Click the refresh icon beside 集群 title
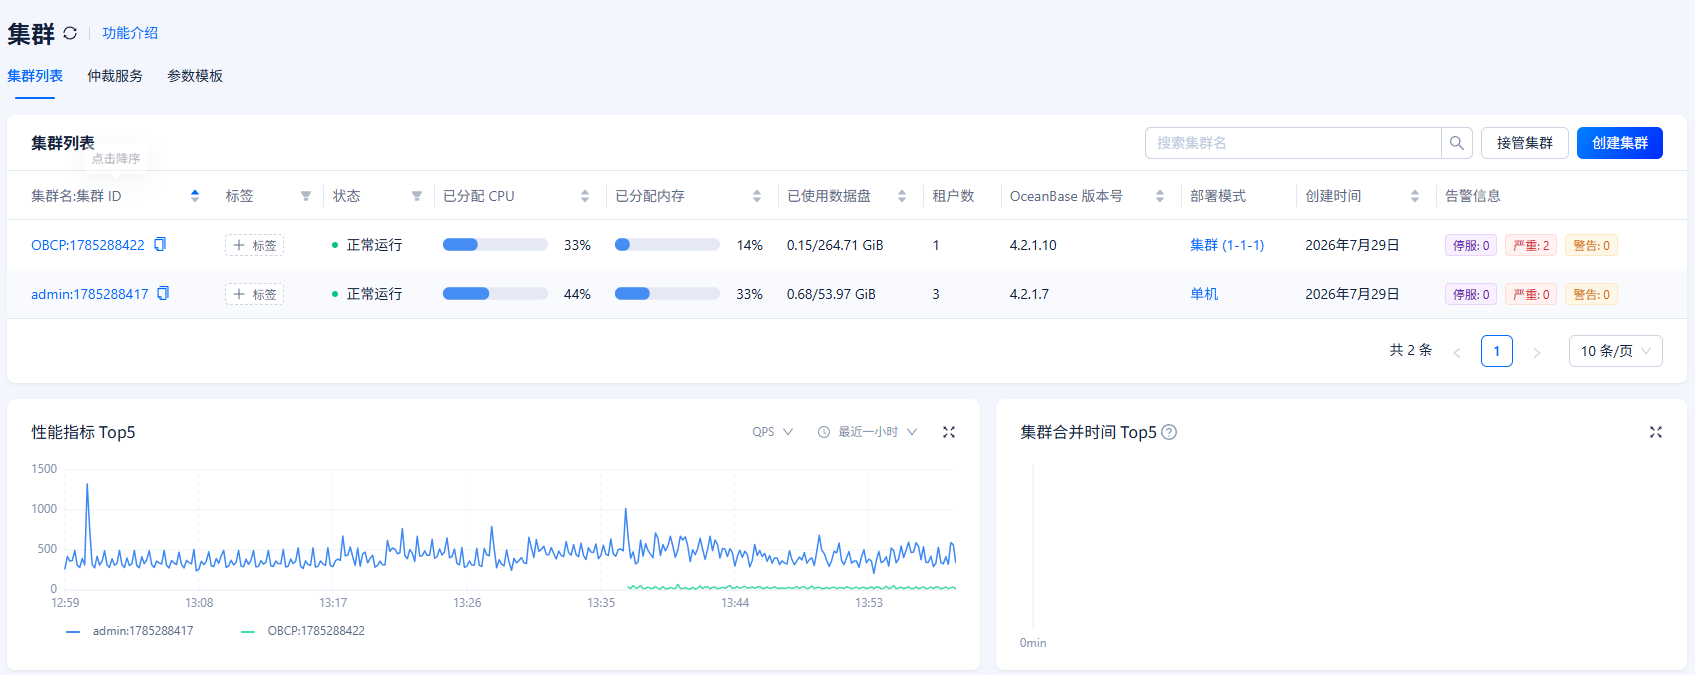The width and height of the screenshot is (1695, 675). pyautogui.click(x=70, y=33)
